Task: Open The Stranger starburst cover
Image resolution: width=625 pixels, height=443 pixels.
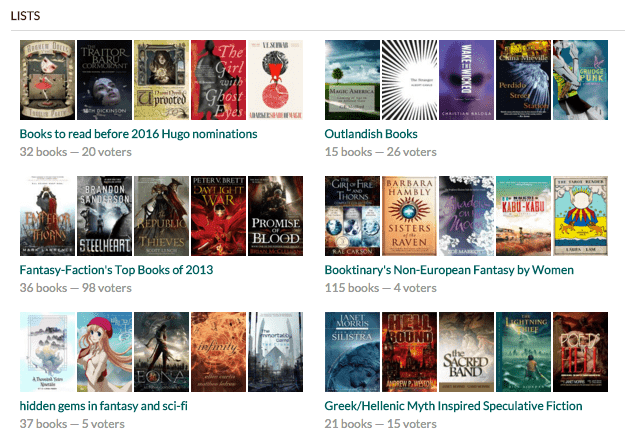Action: pyautogui.click(x=409, y=80)
